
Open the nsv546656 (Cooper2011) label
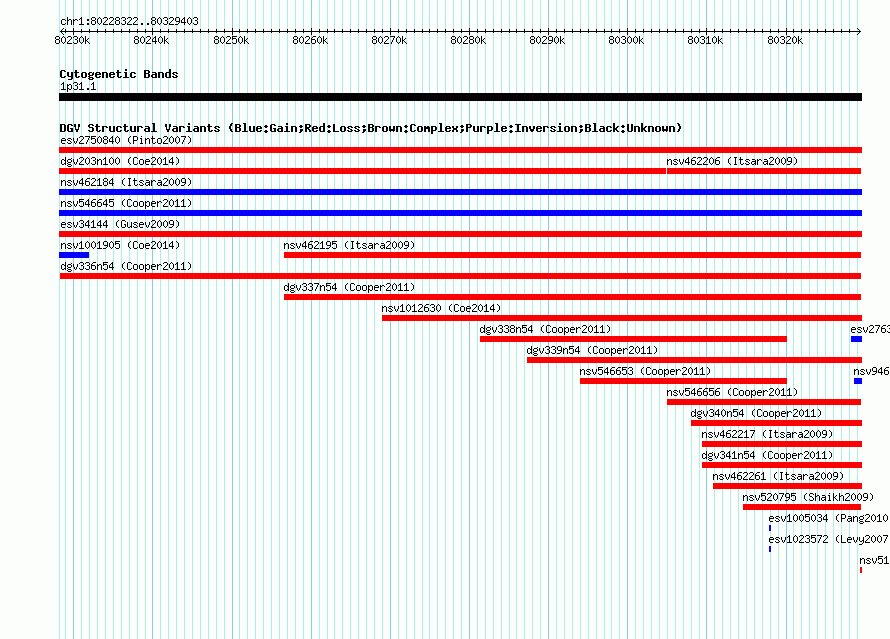coord(732,392)
